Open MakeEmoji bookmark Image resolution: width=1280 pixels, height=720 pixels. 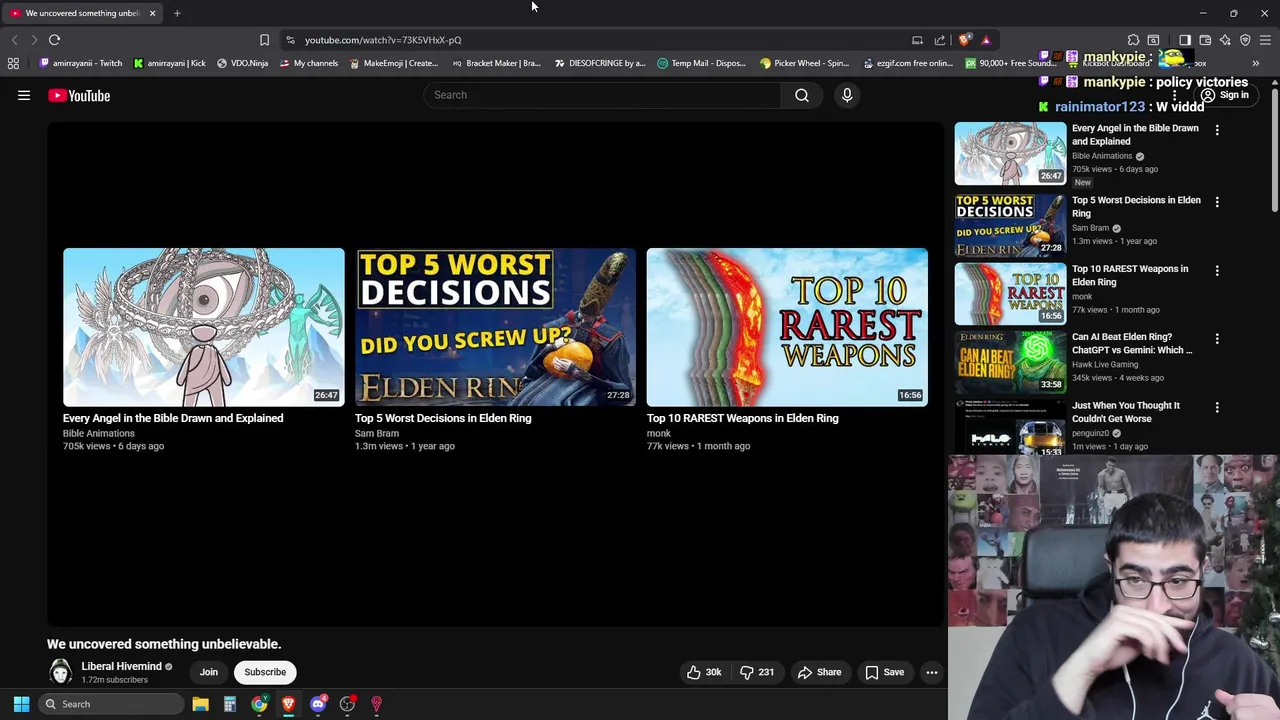(394, 63)
